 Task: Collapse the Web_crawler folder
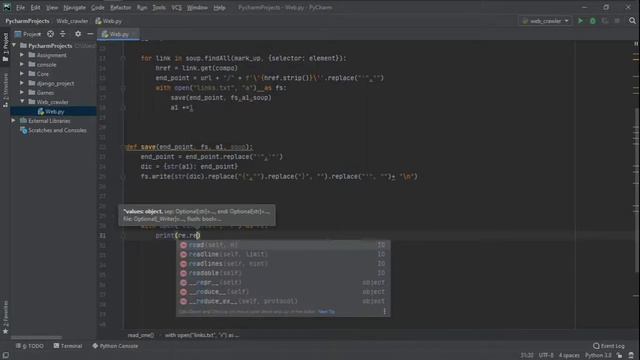coord(22,102)
